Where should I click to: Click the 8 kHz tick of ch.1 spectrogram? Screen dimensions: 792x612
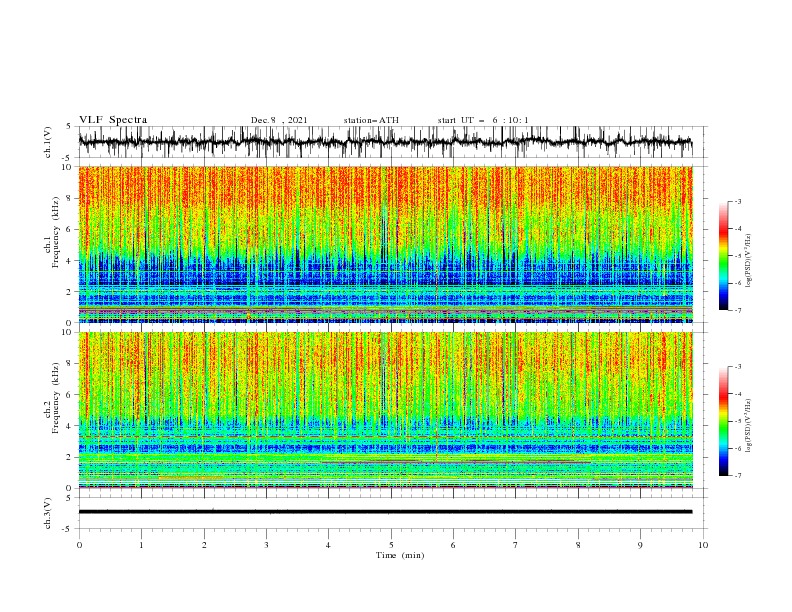[x=69, y=198]
